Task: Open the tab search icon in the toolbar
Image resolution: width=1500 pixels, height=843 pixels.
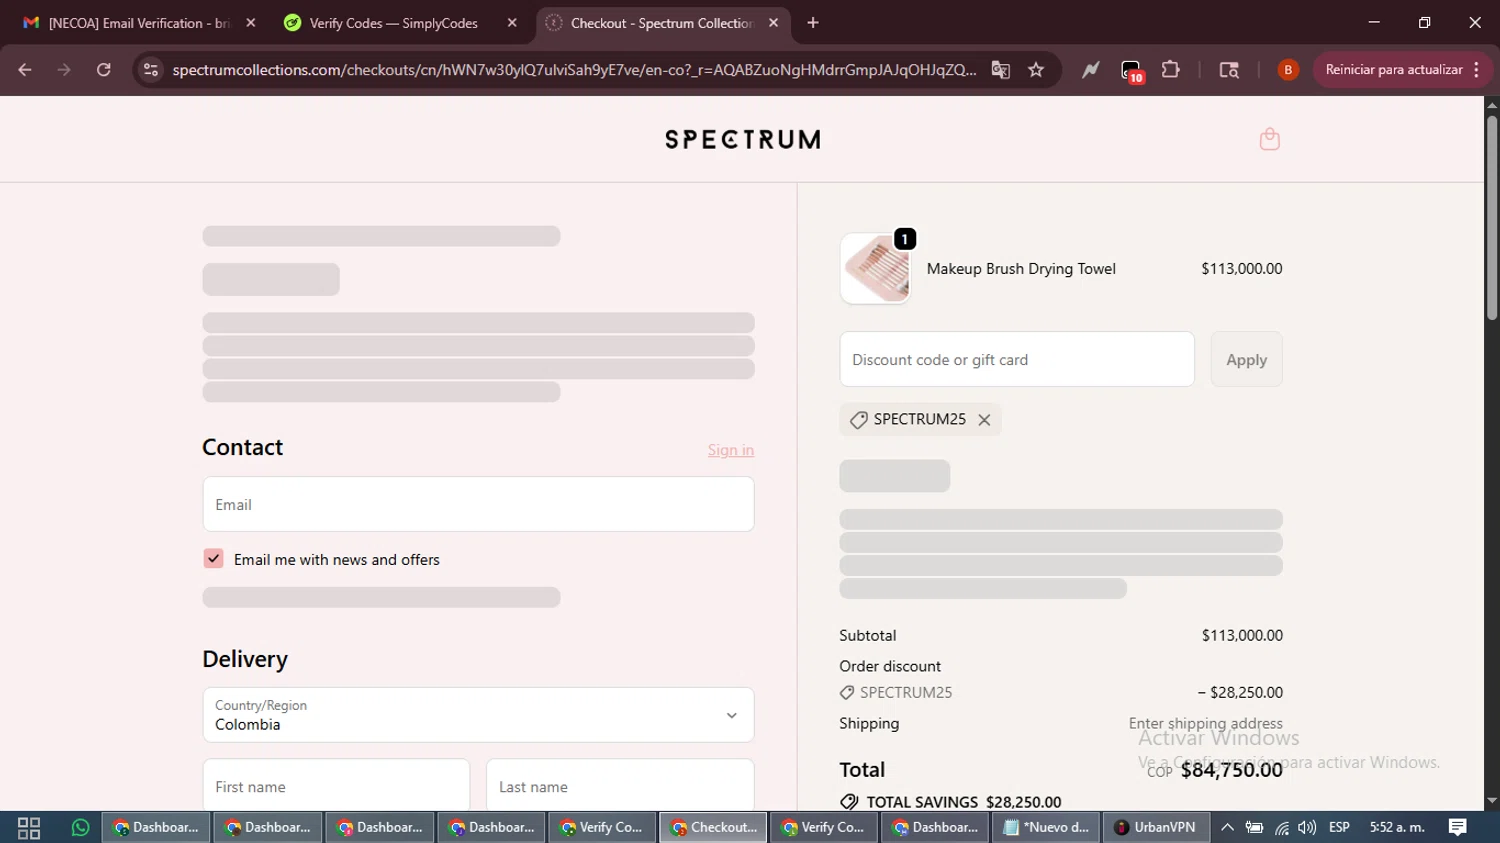Action: [x=1229, y=70]
